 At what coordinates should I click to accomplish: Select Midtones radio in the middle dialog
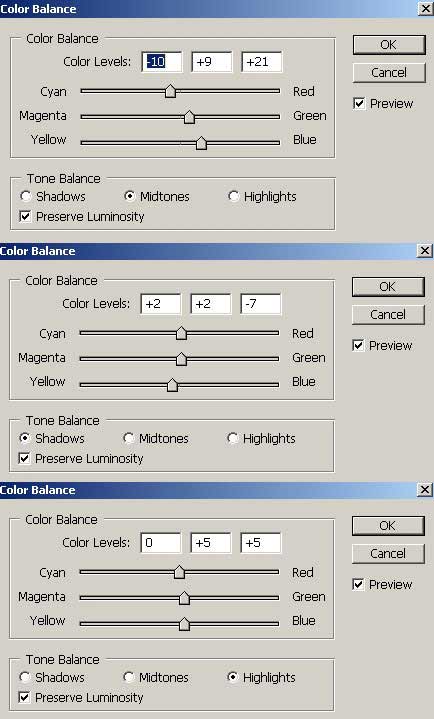(129, 438)
